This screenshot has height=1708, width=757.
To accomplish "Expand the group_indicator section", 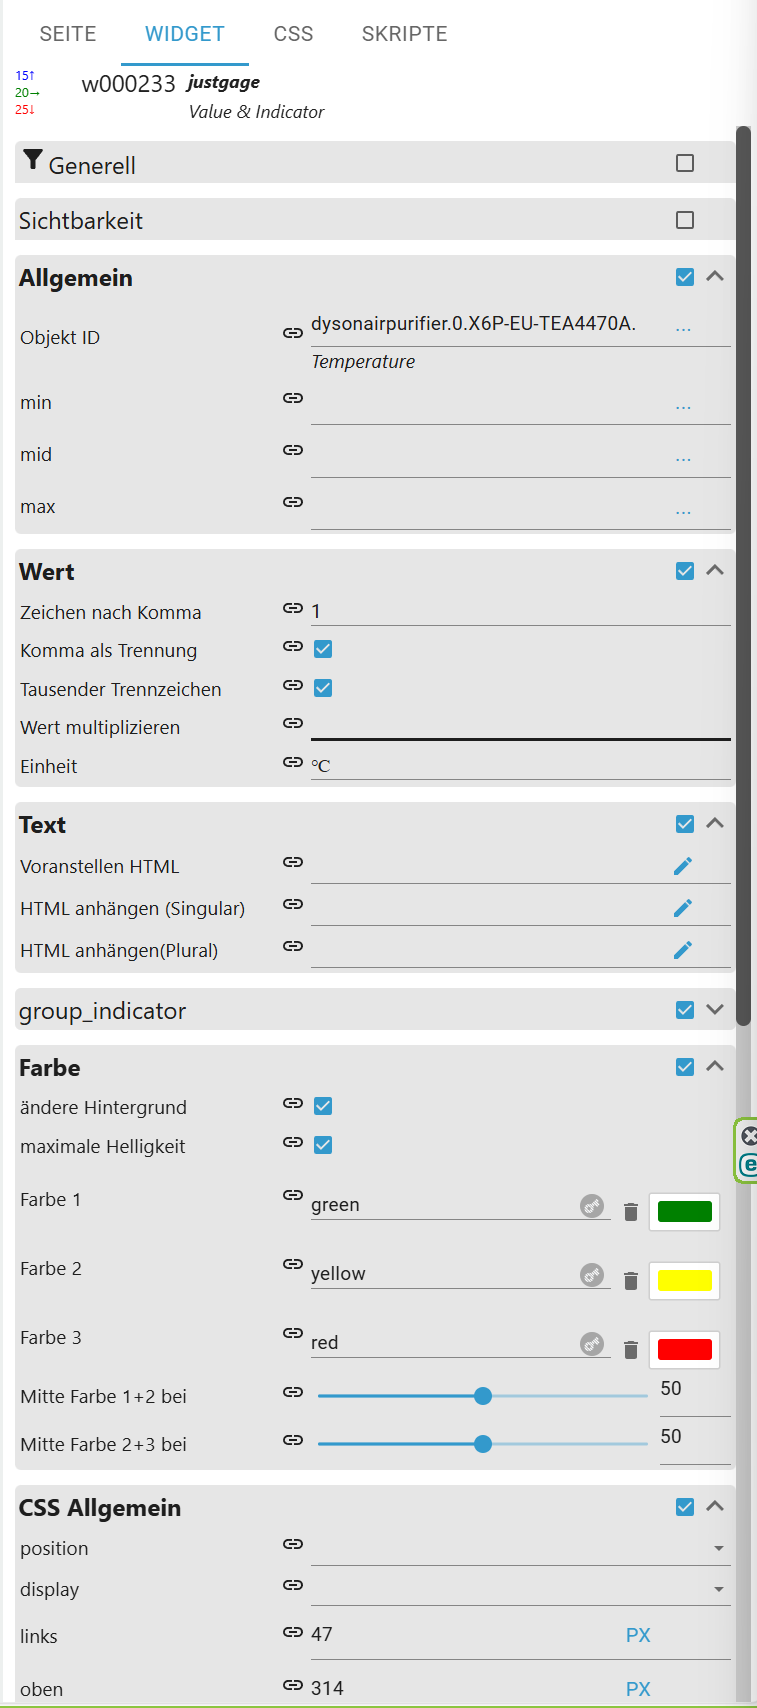I will 715,1010.
